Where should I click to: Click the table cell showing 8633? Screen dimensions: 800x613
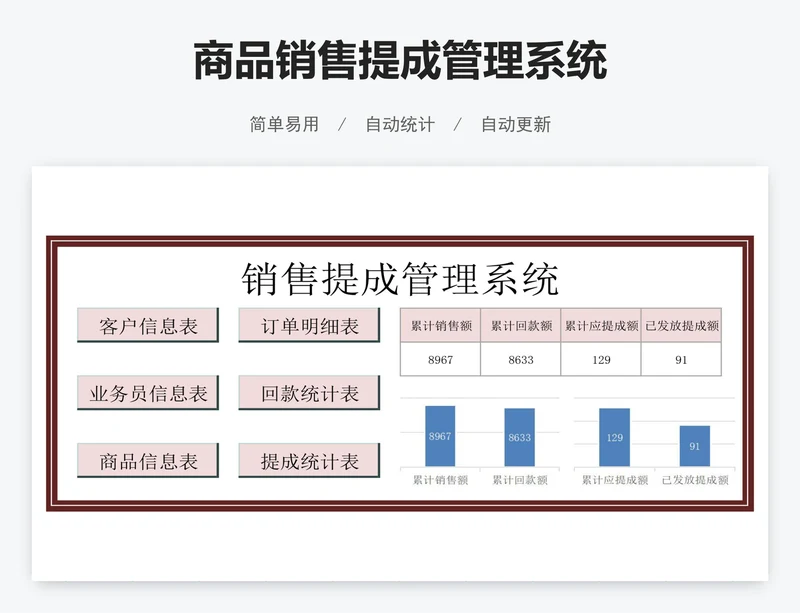[x=520, y=359]
